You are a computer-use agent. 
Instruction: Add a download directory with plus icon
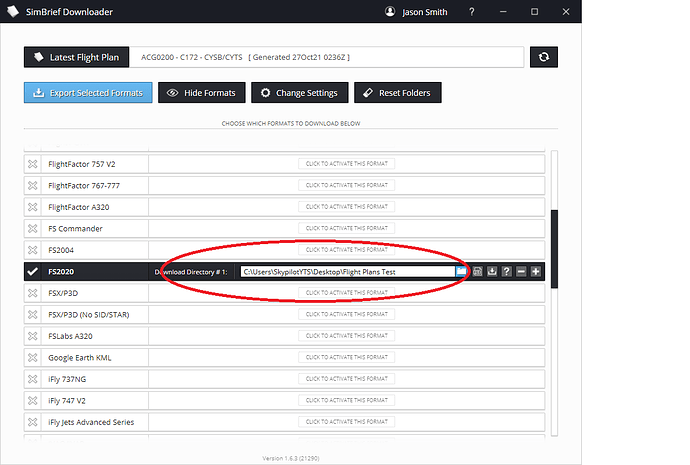tap(536, 271)
